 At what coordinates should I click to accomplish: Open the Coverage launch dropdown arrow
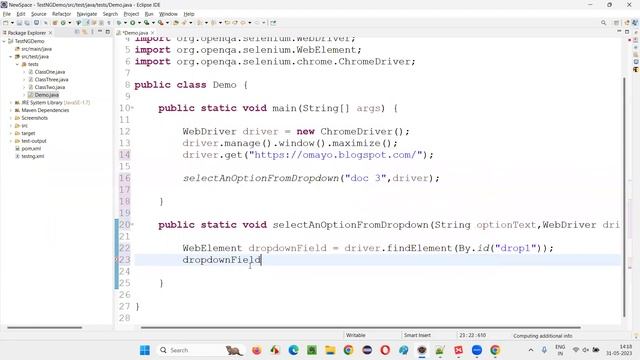click(x=153, y=23)
